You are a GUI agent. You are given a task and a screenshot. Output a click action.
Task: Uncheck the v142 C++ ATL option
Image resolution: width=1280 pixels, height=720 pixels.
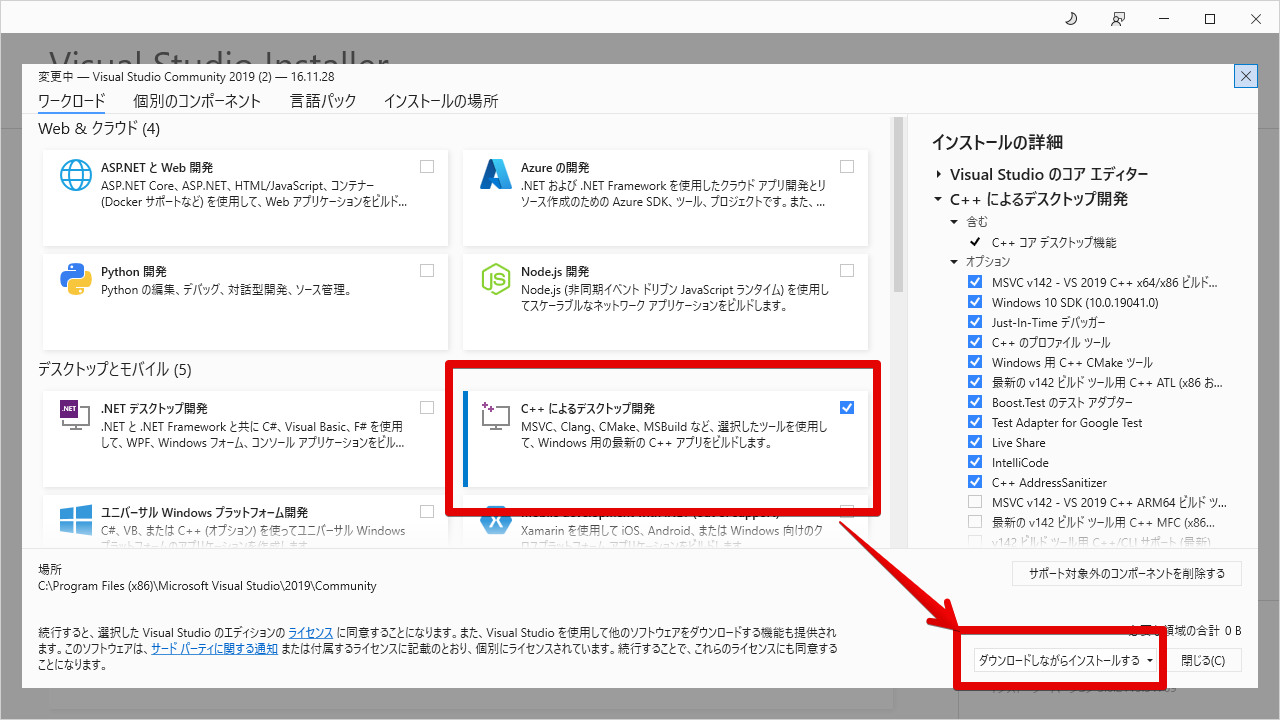975,382
